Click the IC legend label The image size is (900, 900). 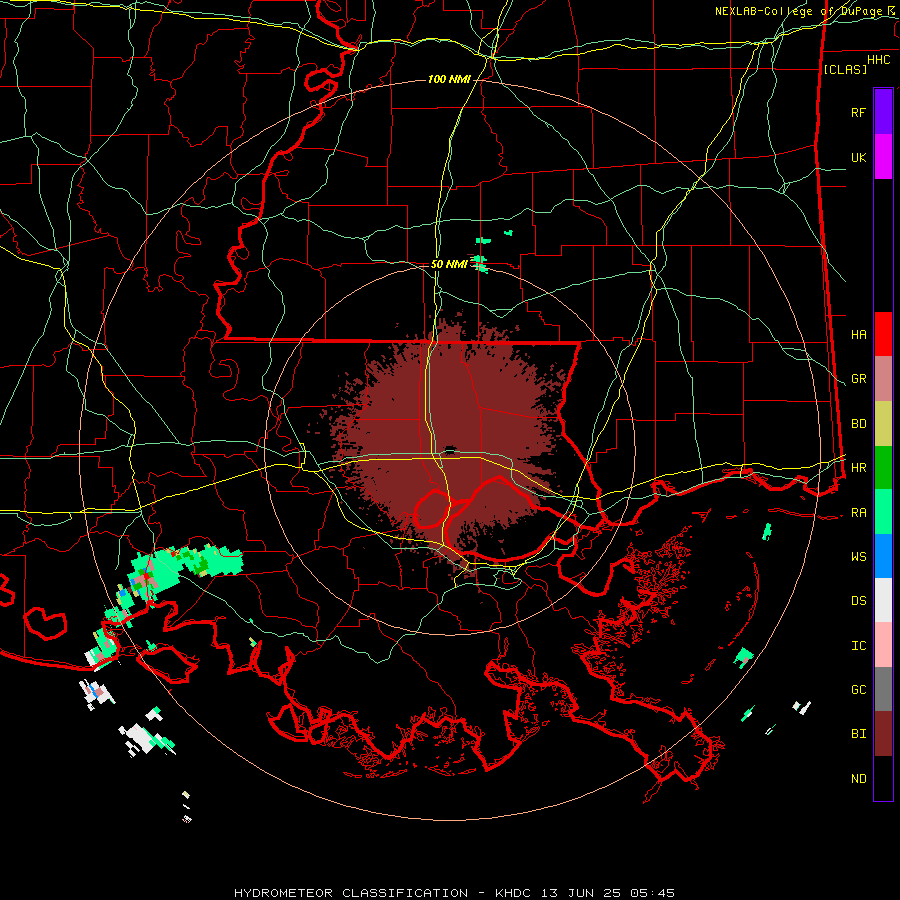[x=858, y=646]
